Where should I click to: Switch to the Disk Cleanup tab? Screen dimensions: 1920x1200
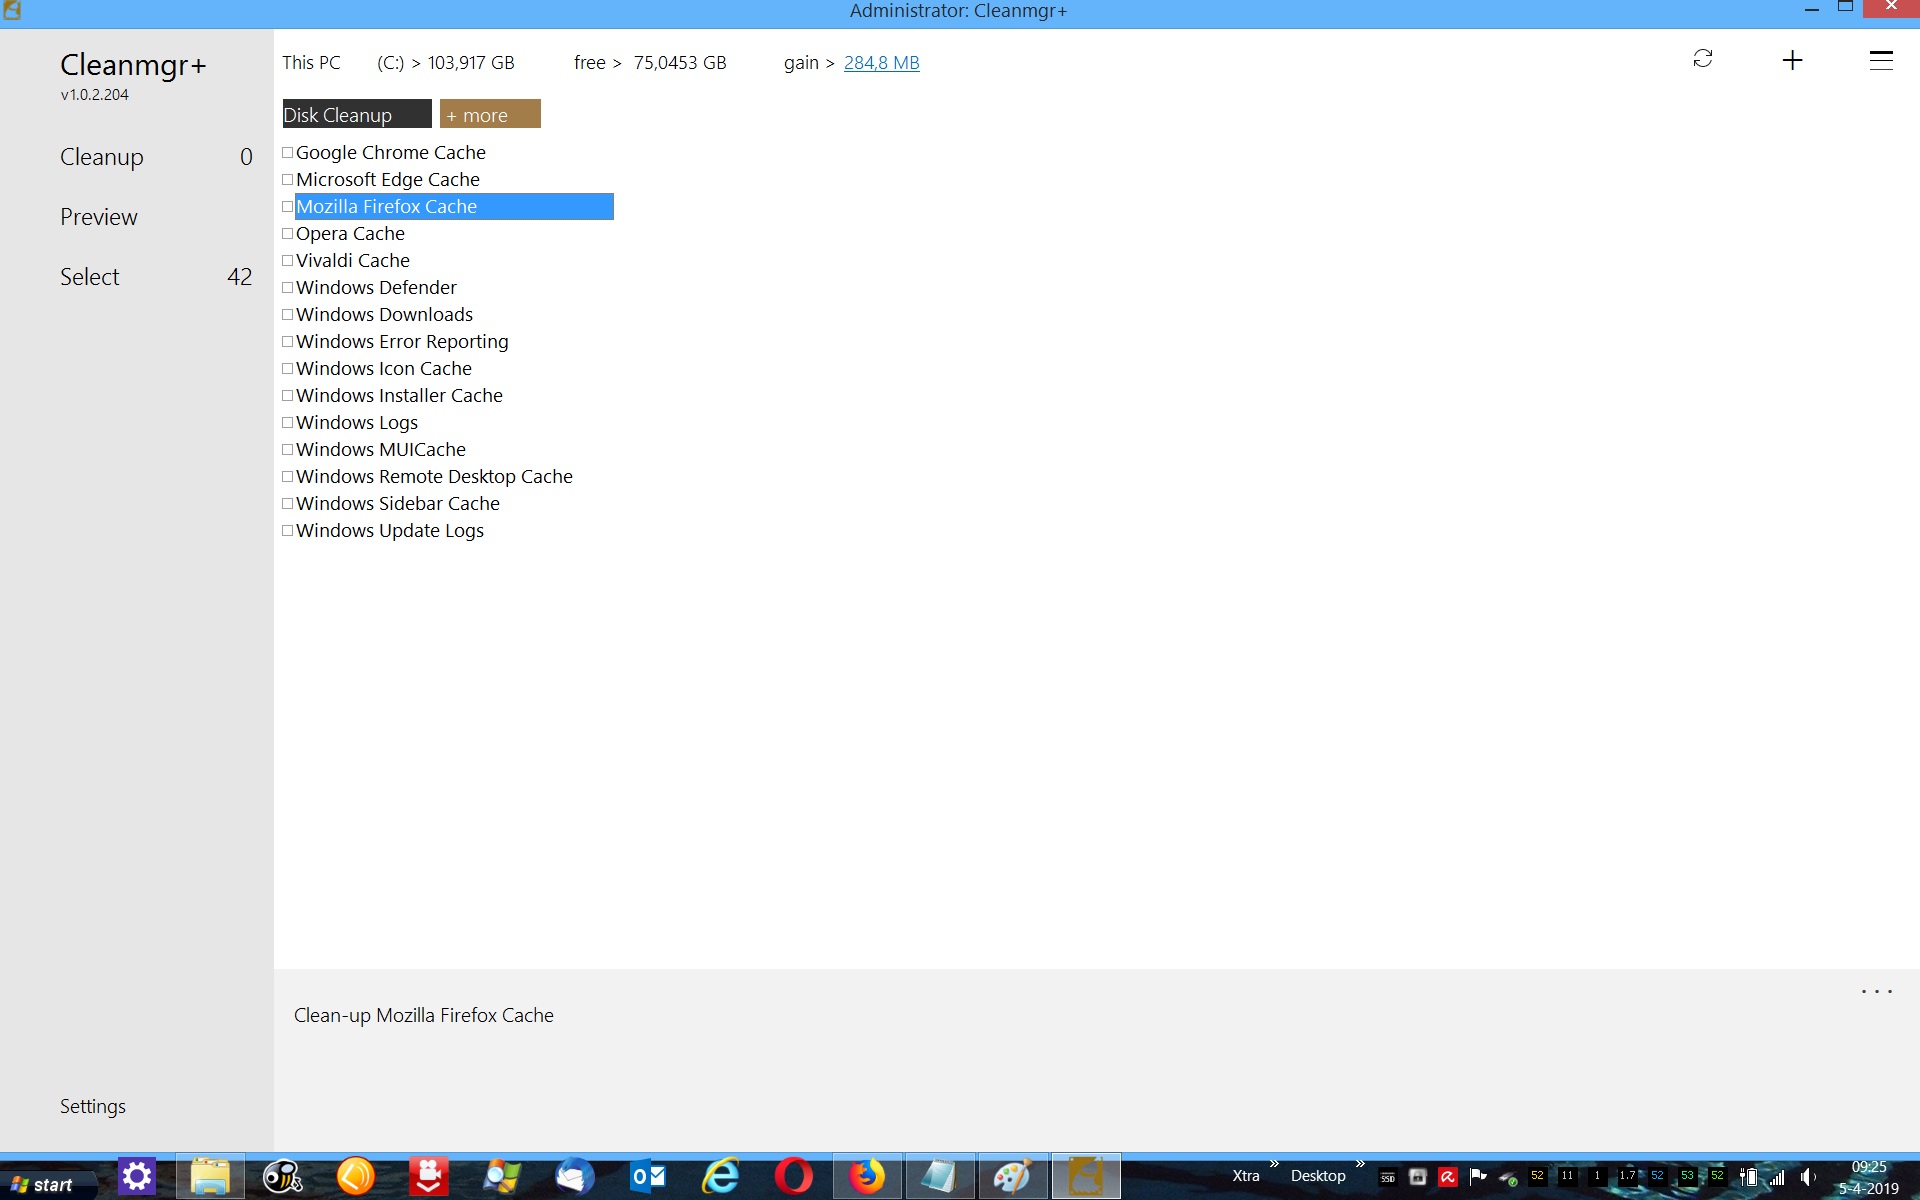click(x=357, y=114)
